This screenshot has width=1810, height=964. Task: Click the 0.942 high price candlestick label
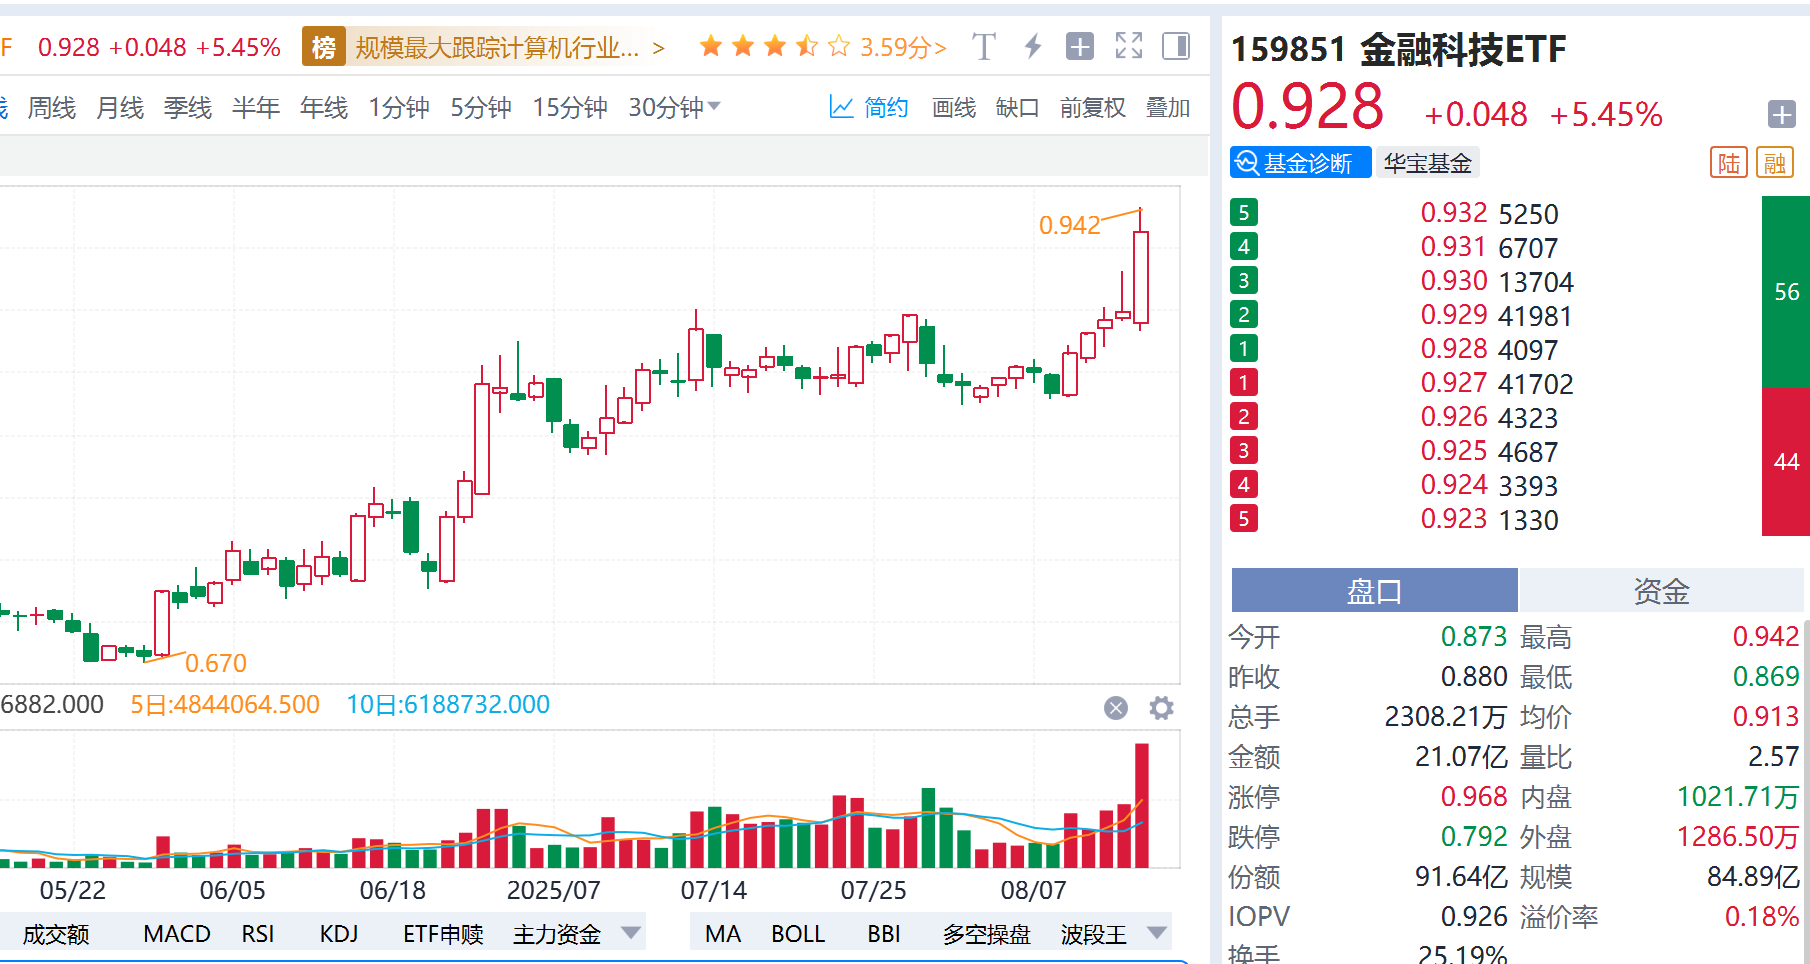(x=1069, y=225)
